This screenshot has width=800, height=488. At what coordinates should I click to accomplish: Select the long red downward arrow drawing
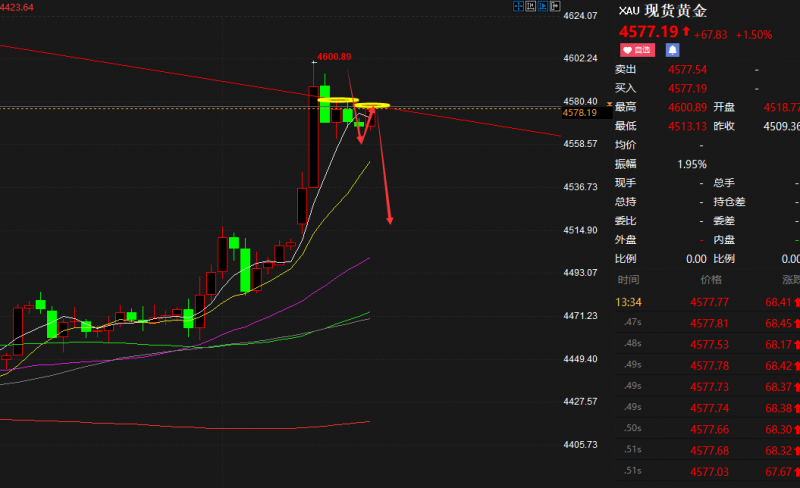click(384, 170)
